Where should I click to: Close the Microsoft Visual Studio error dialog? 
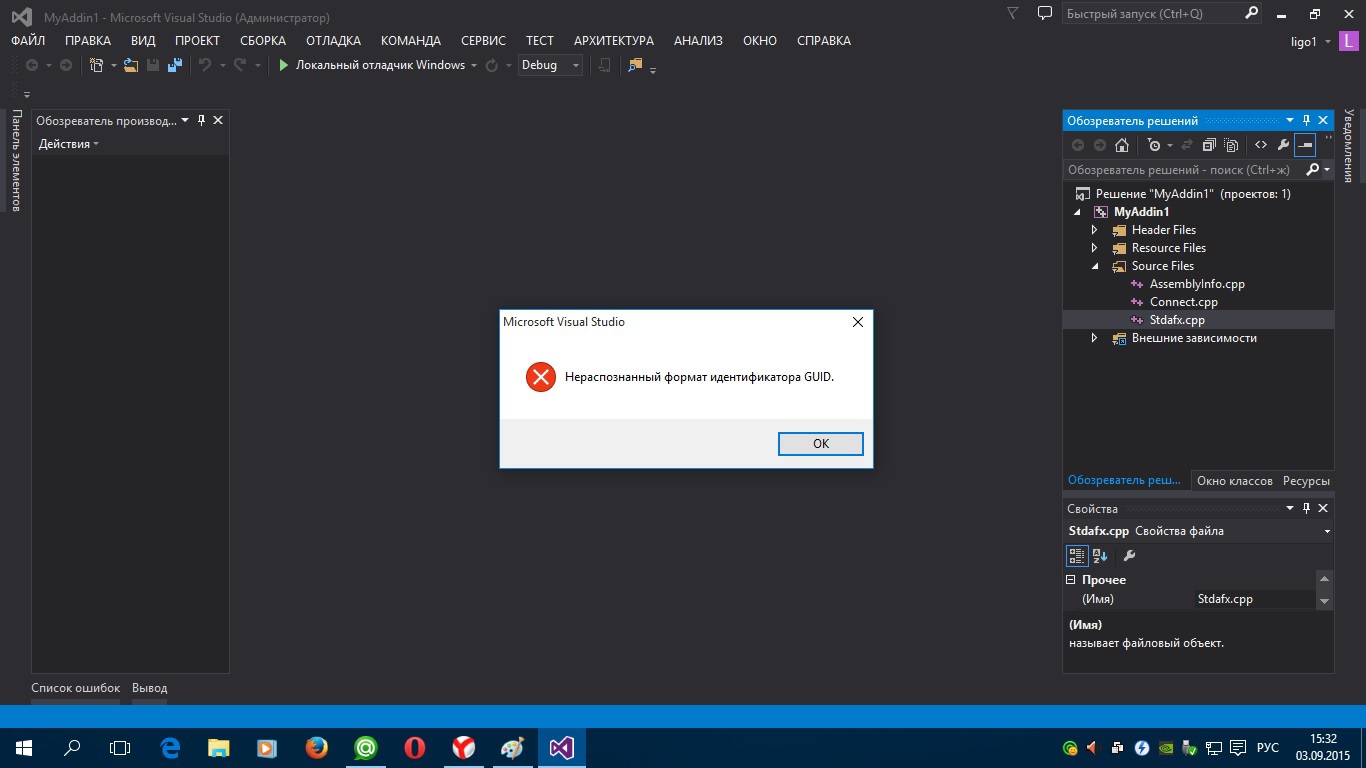pyautogui.click(x=857, y=322)
